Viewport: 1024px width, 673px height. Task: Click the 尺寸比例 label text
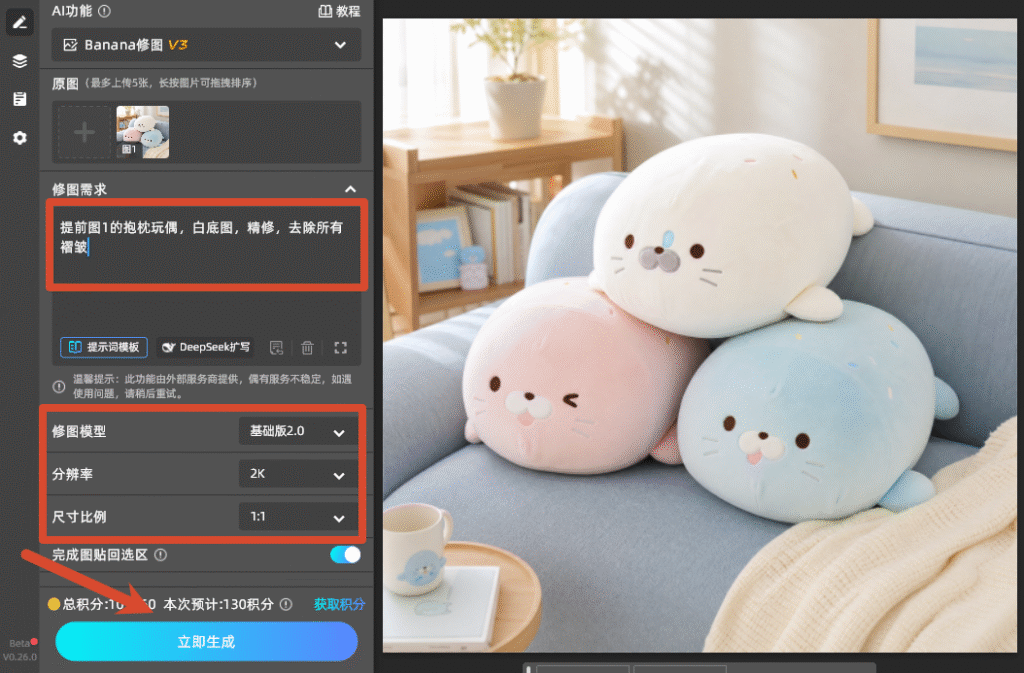[x=79, y=517]
